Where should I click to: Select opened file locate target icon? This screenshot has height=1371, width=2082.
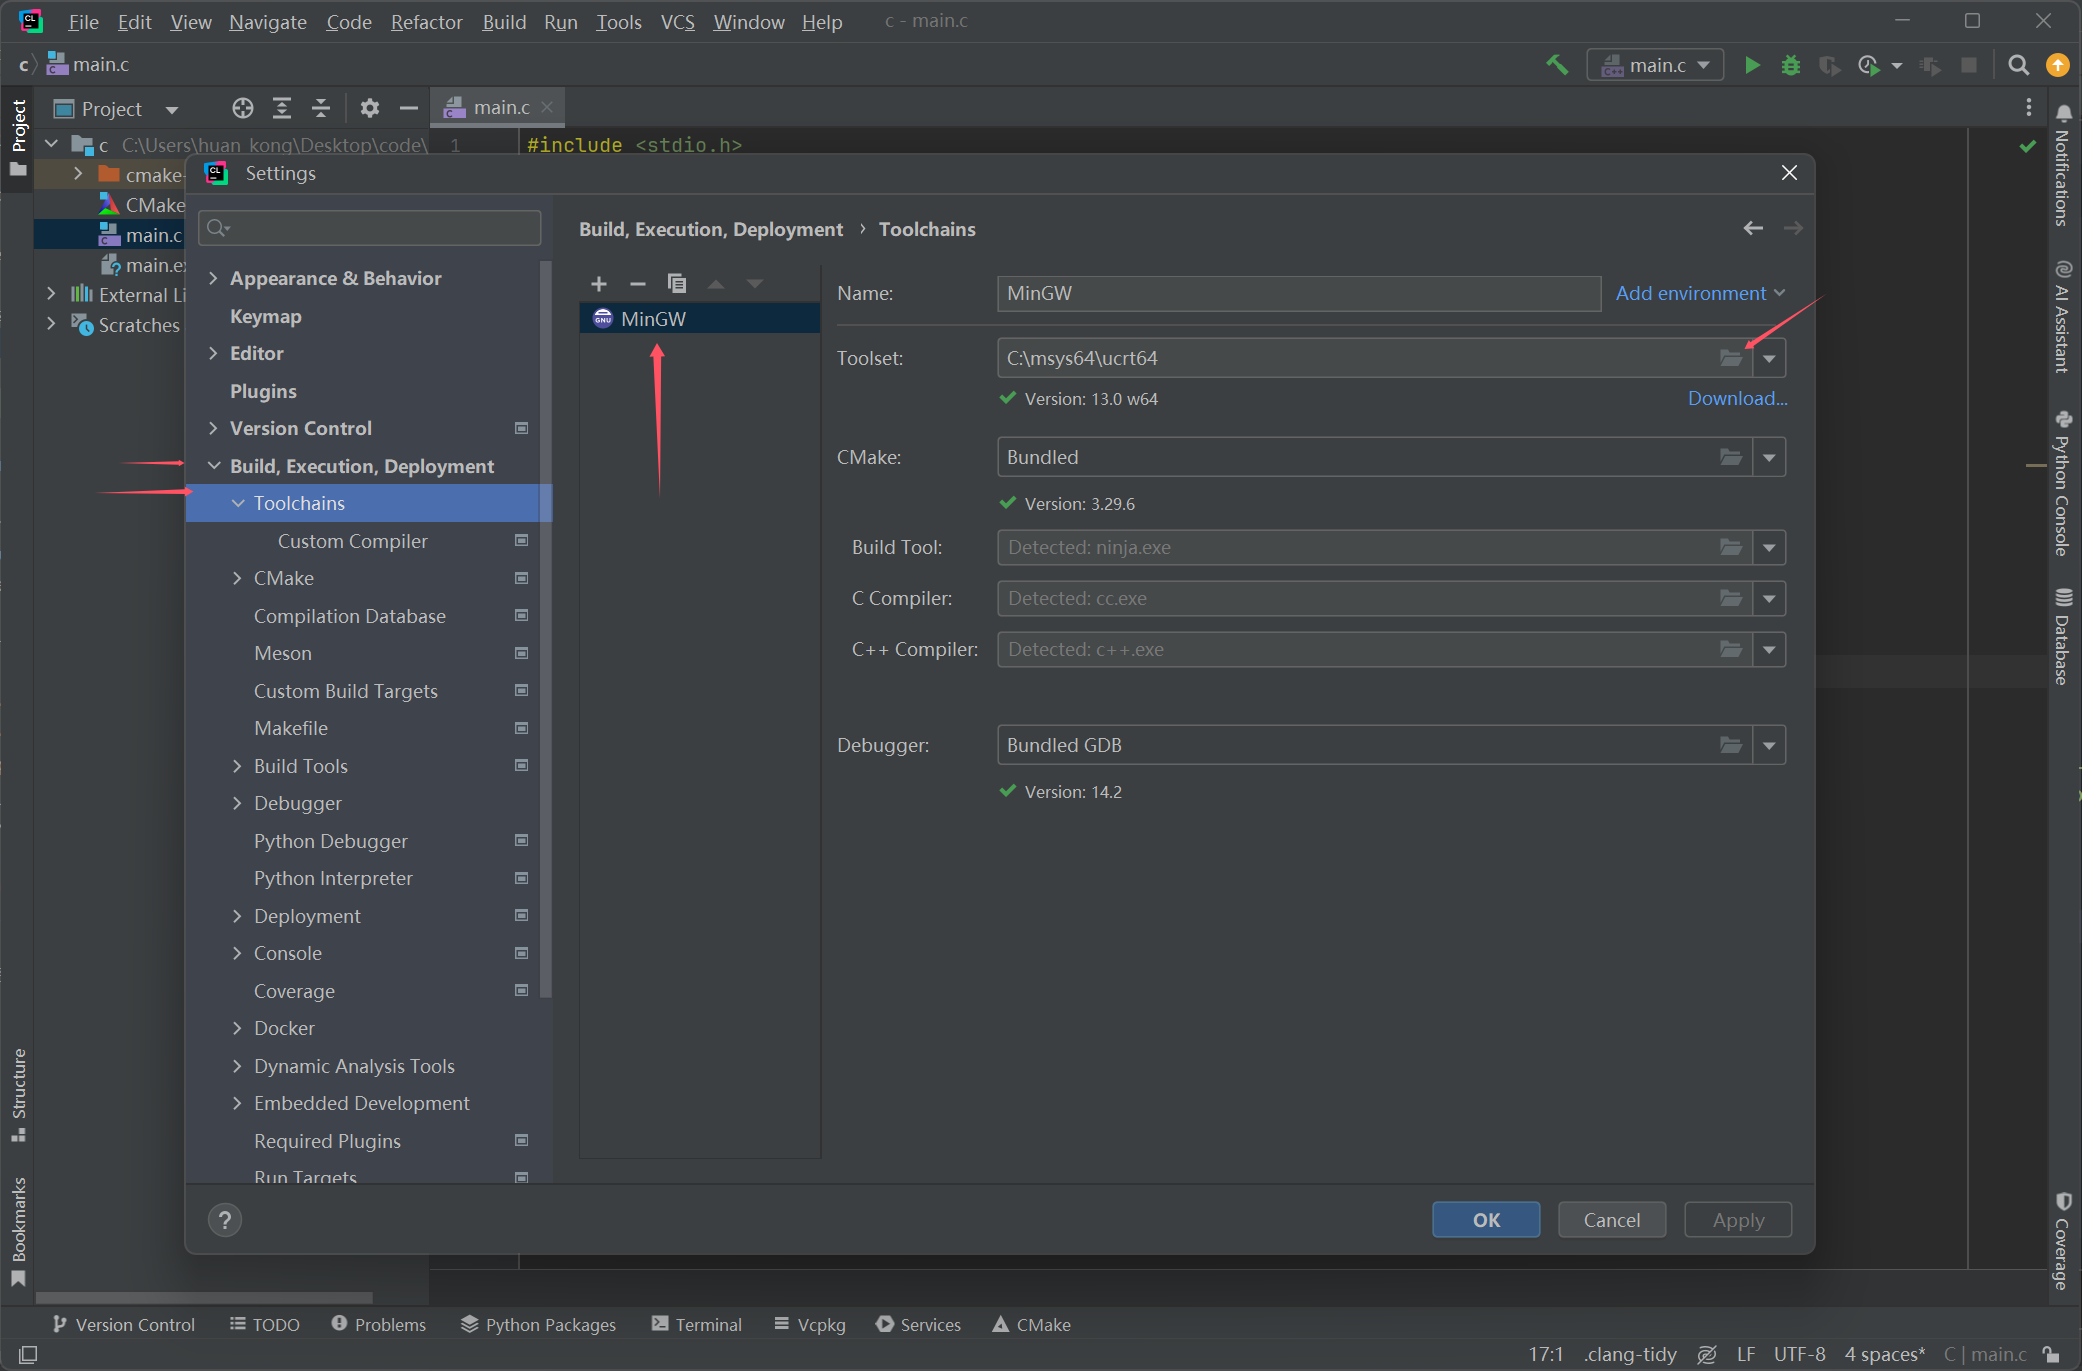(x=242, y=108)
